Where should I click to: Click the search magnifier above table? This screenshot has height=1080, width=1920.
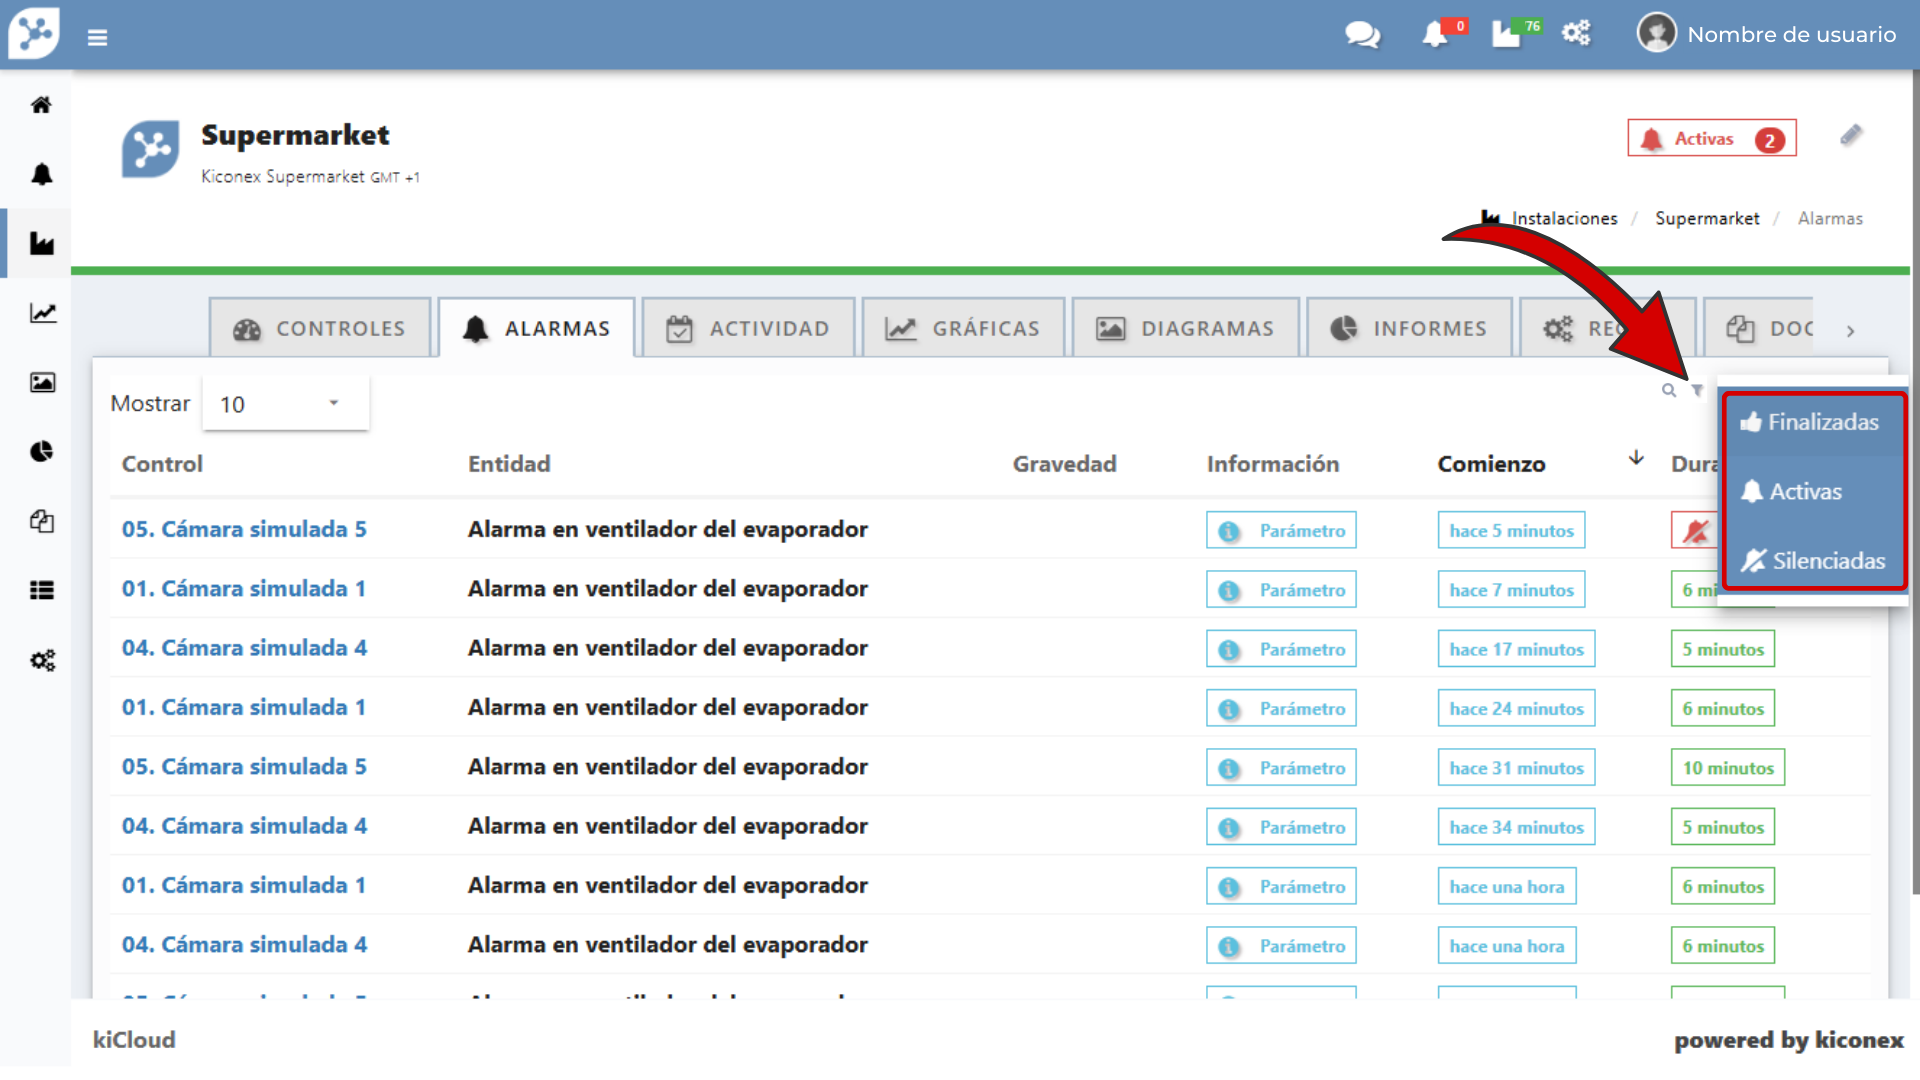pyautogui.click(x=1668, y=391)
